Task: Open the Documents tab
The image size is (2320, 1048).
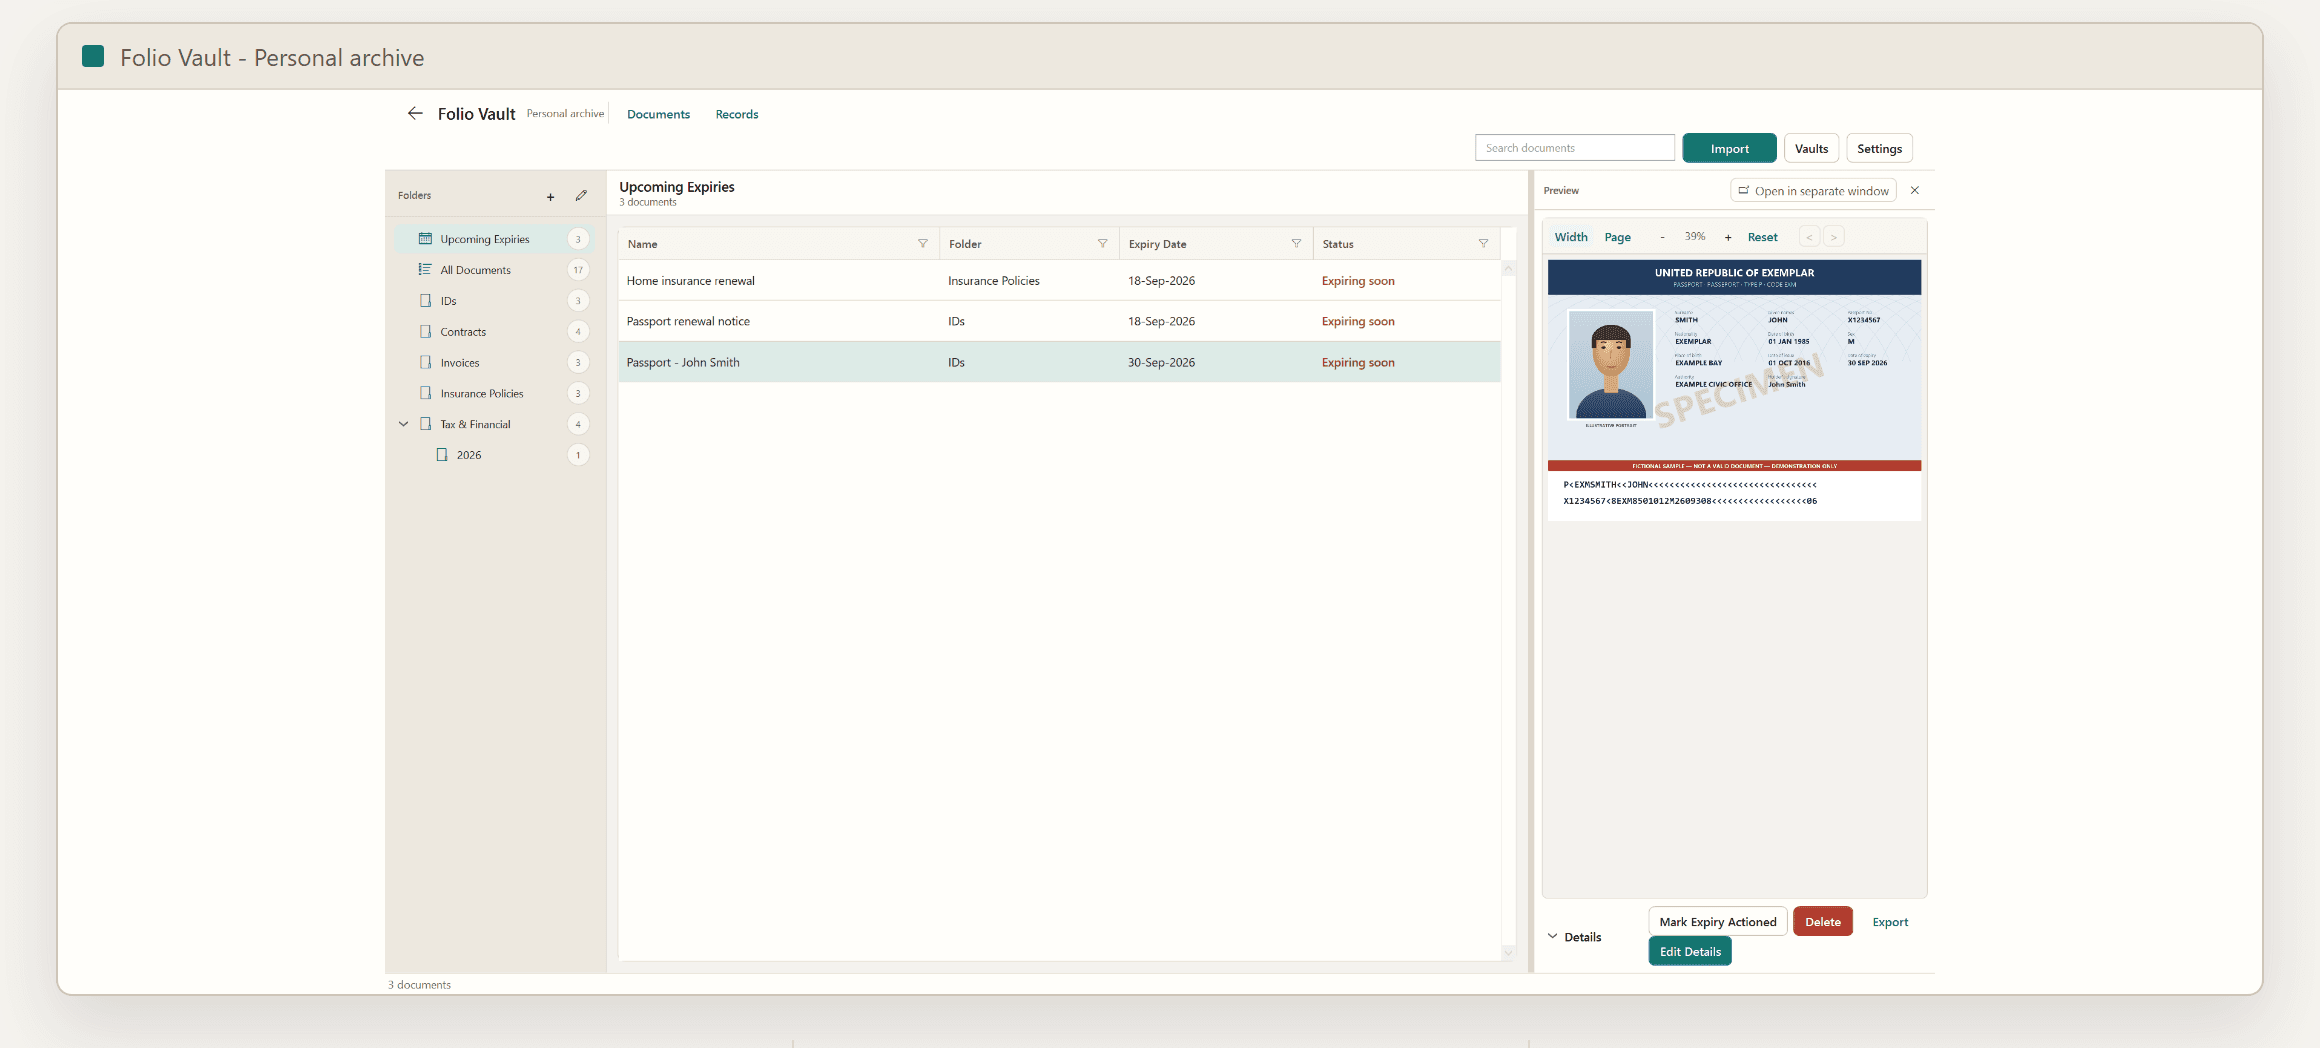Action: [658, 114]
